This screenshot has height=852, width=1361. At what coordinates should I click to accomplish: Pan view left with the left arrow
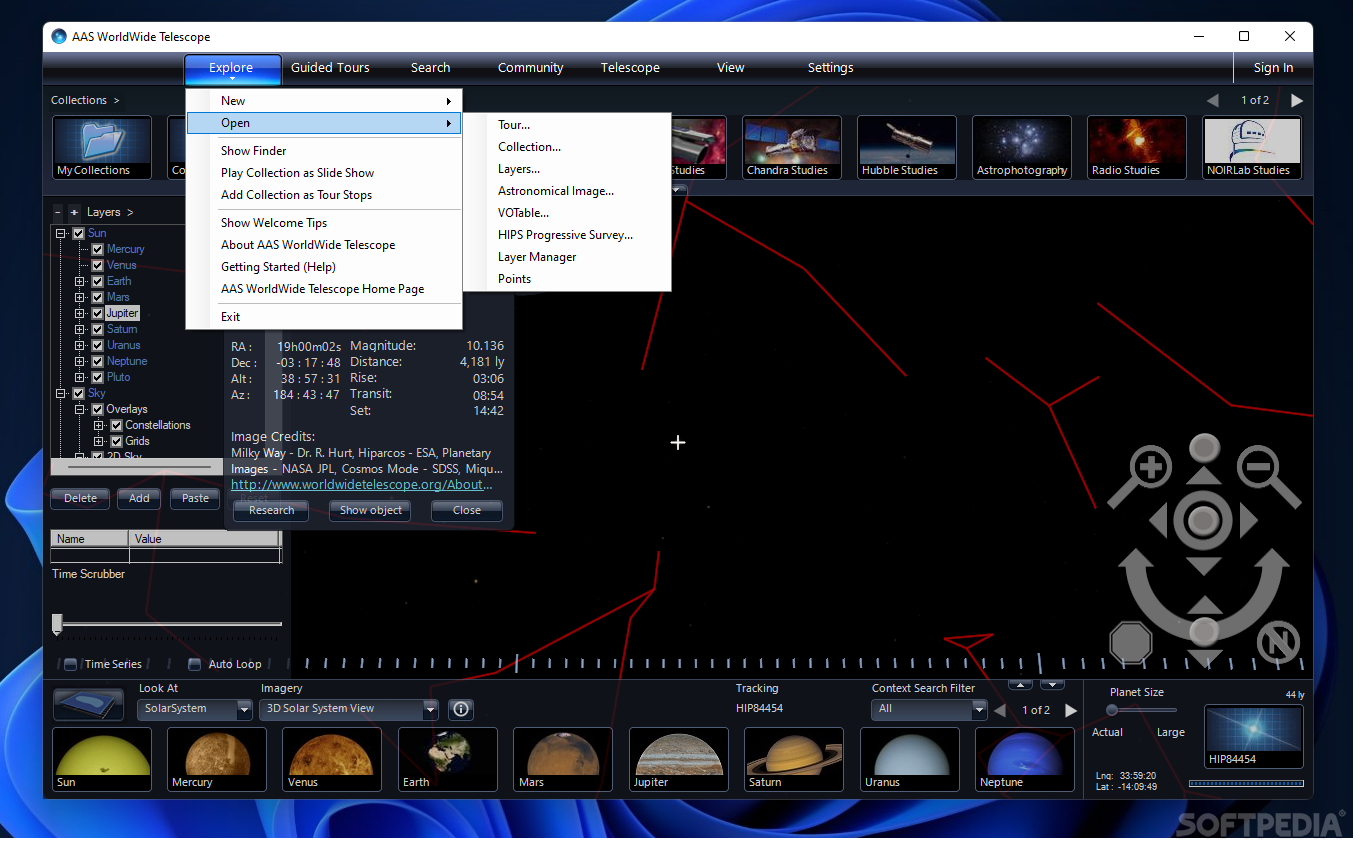(x=1158, y=521)
